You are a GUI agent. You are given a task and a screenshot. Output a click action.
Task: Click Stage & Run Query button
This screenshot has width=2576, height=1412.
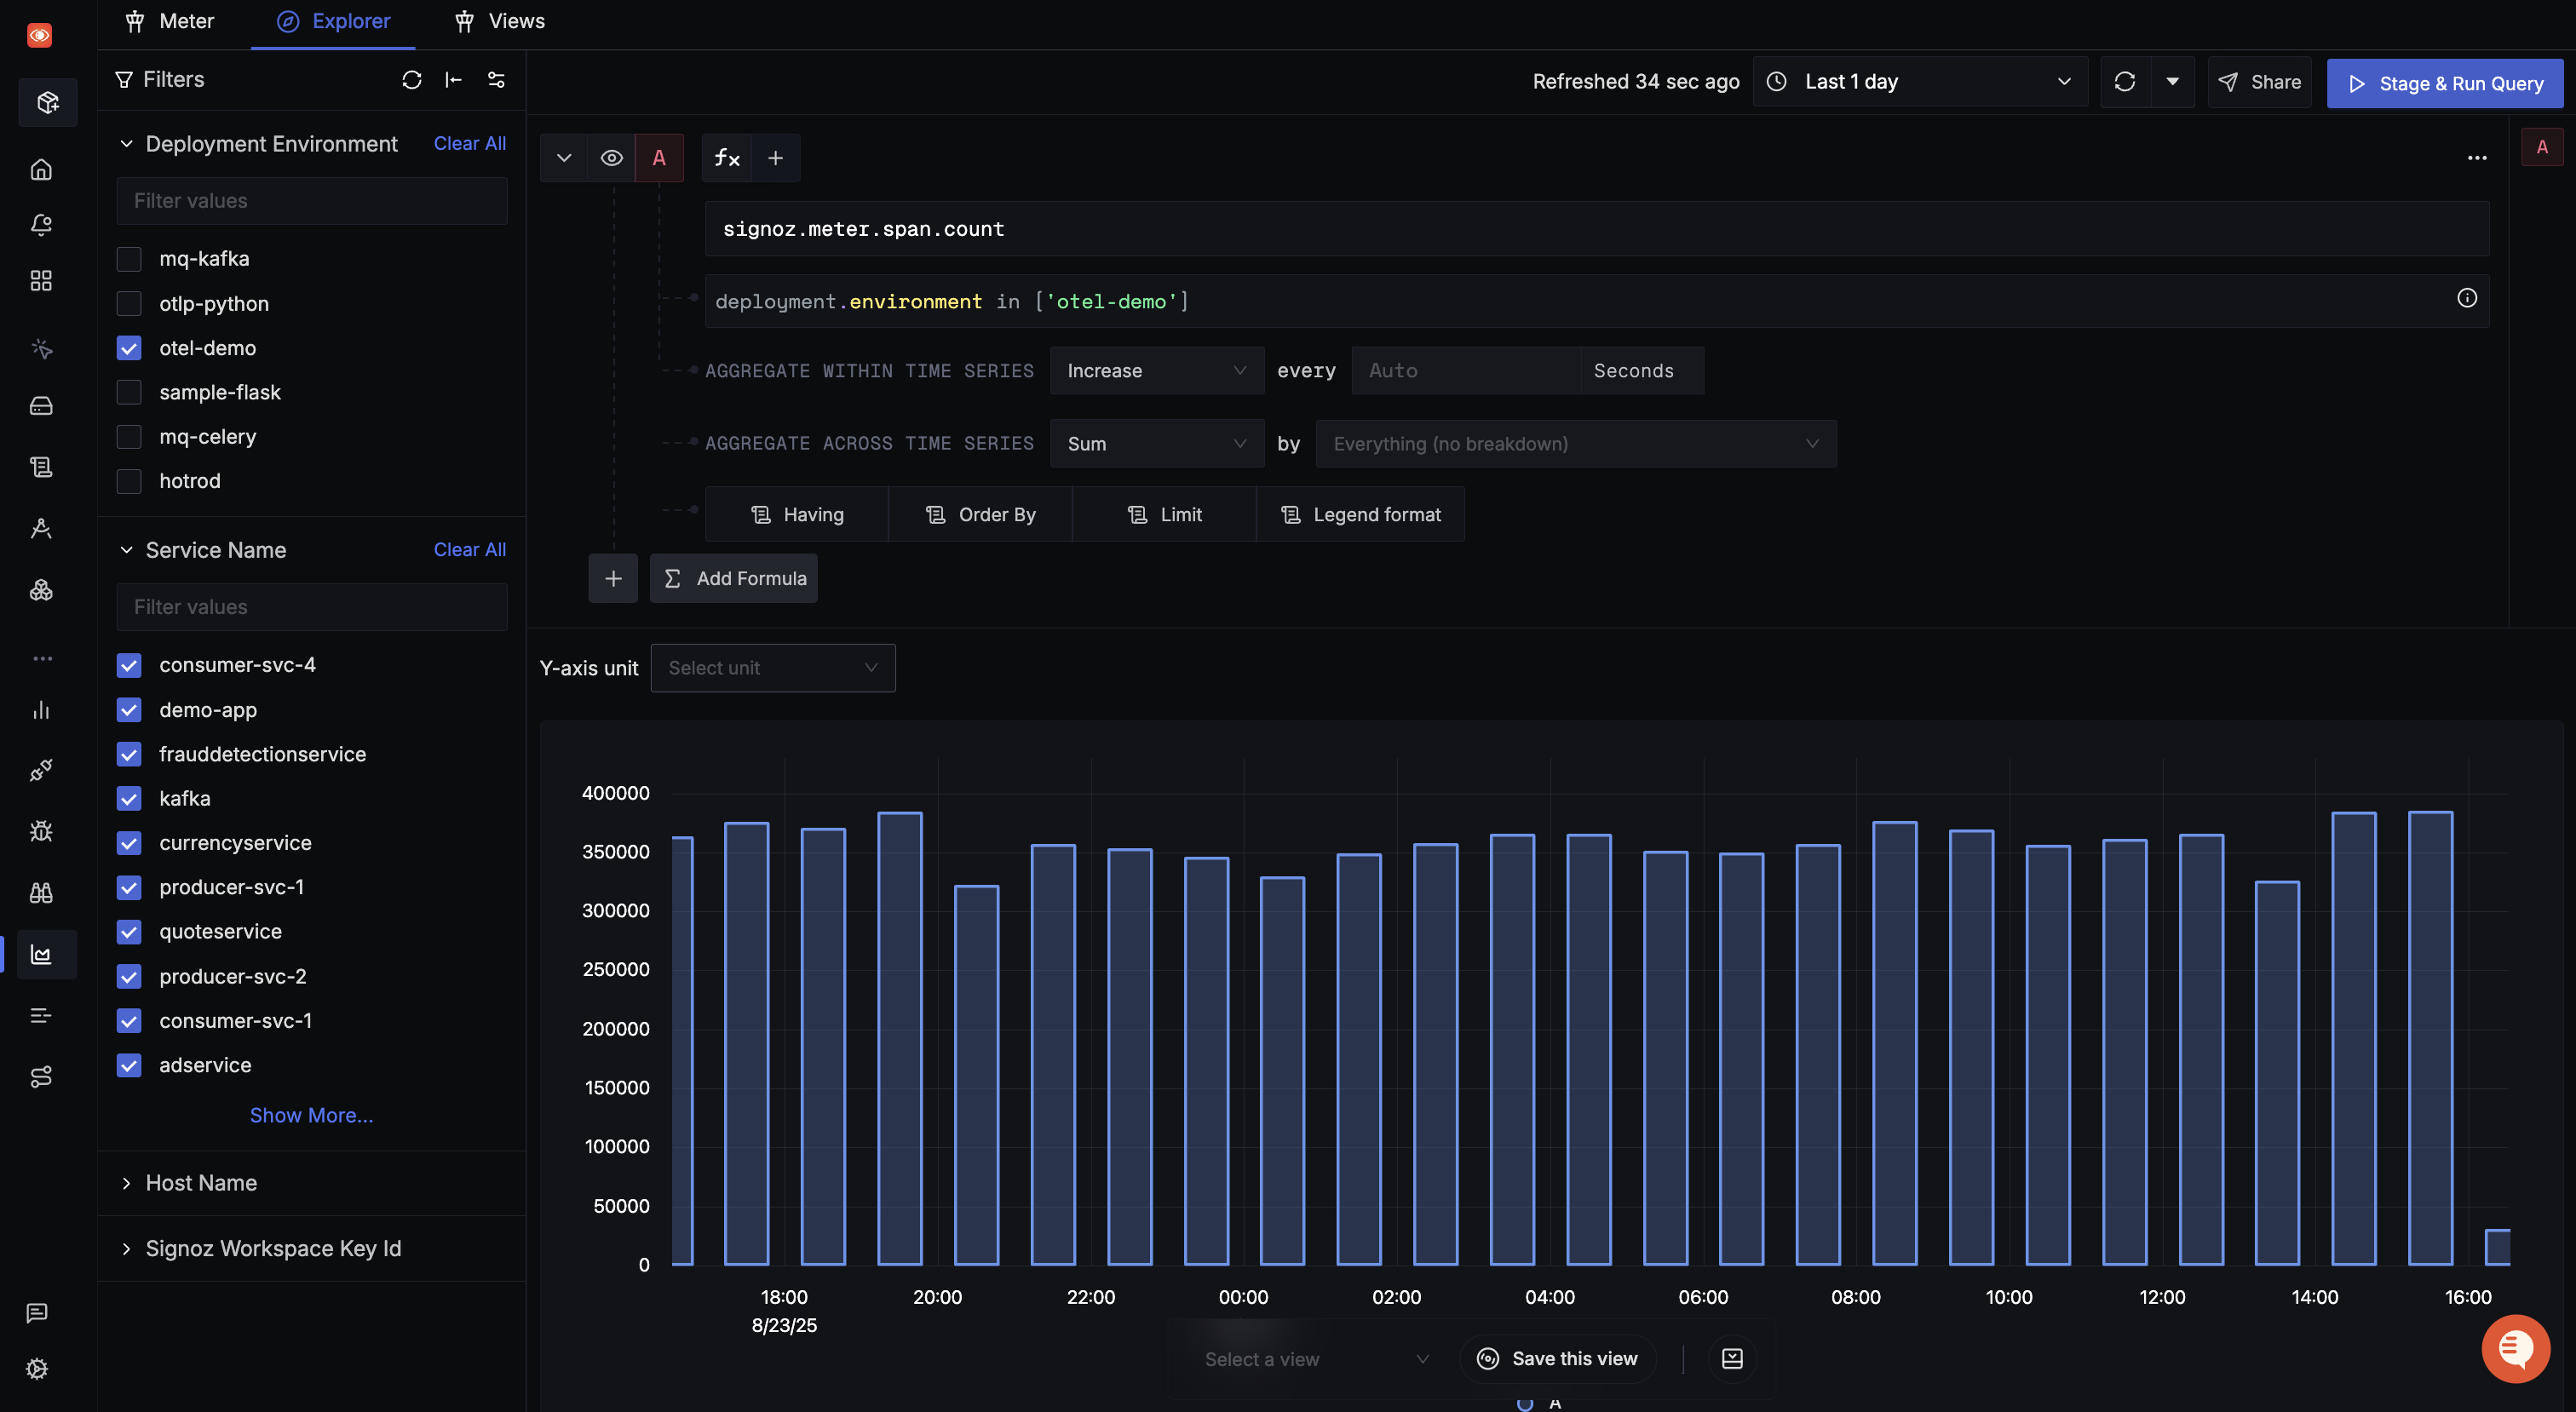click(2445, 83)
